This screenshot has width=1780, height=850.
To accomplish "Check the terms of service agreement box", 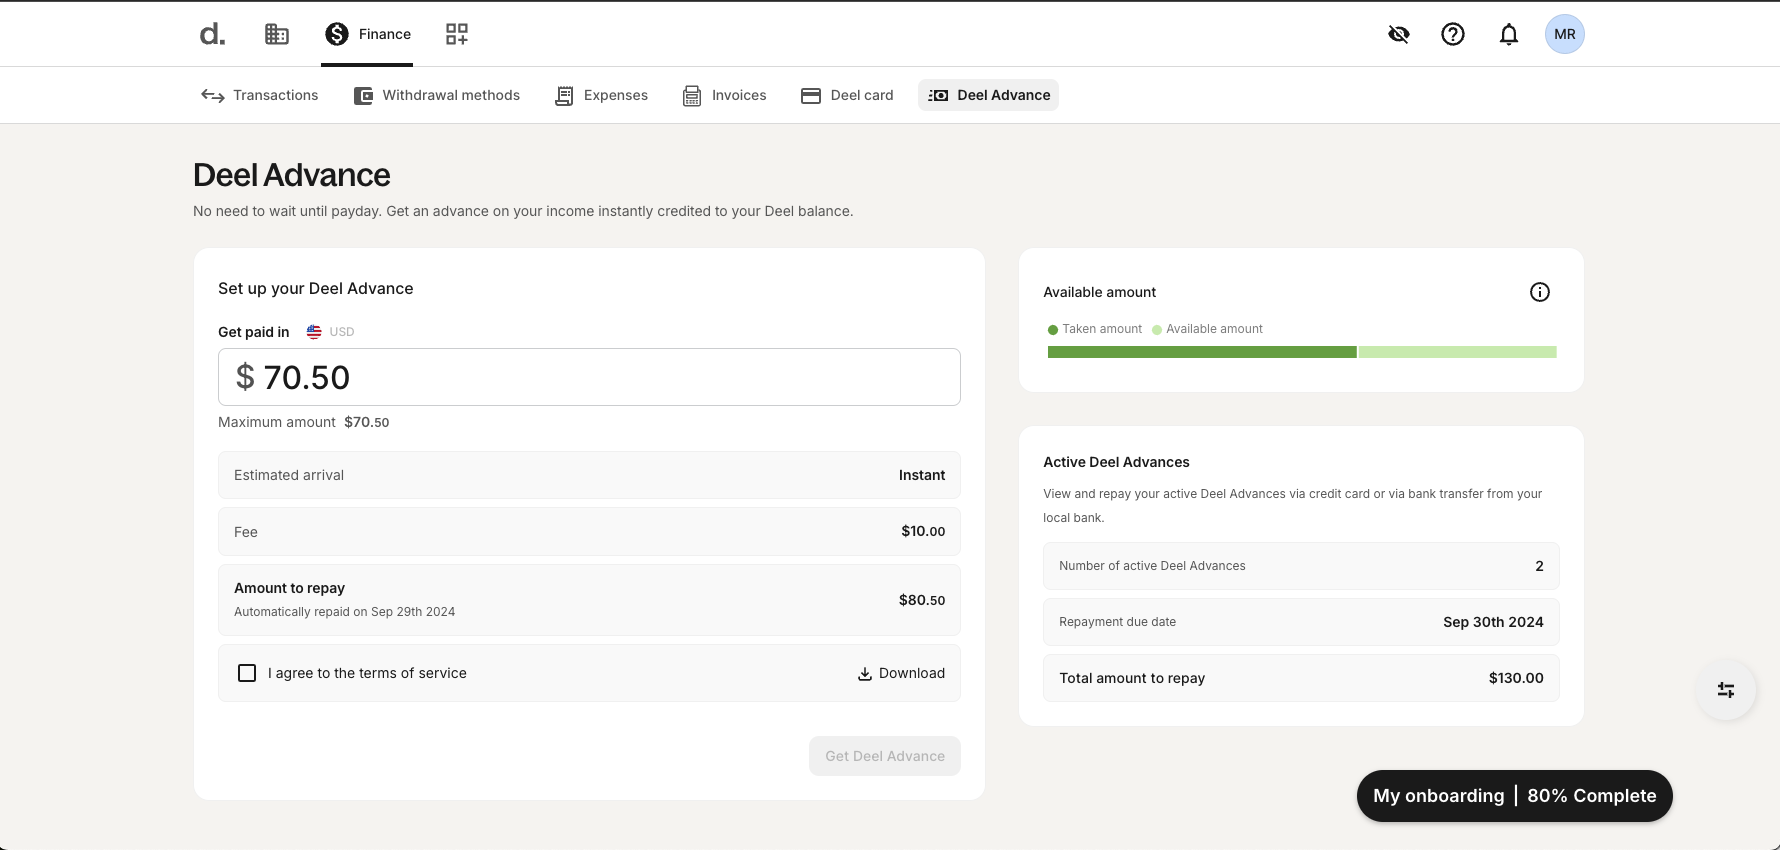I will (x=247, y=673).
